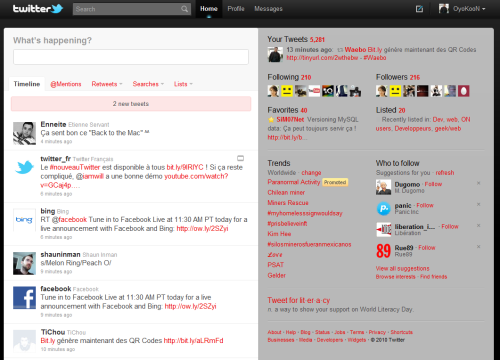Open Listed 20 count
The height and width of the screenshot is (360, 500).
(x=390, y=110)
